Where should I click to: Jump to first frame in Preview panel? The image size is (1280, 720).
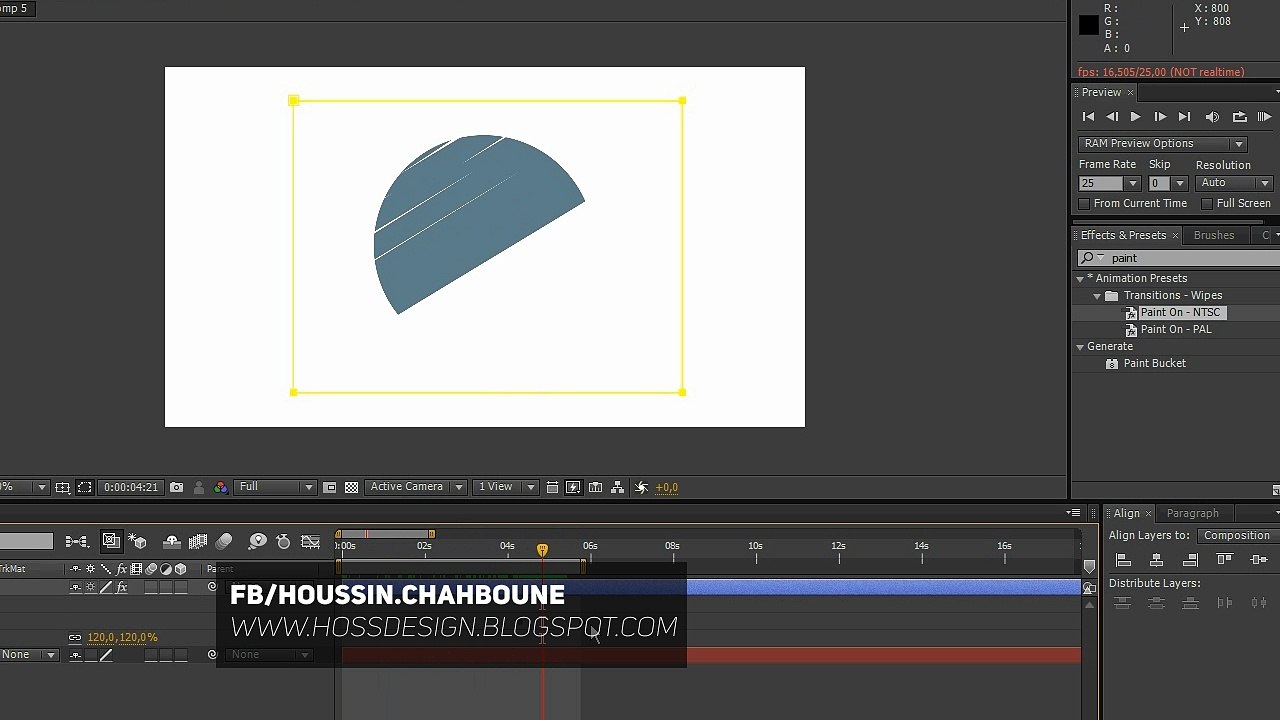tap(1089, 117)
